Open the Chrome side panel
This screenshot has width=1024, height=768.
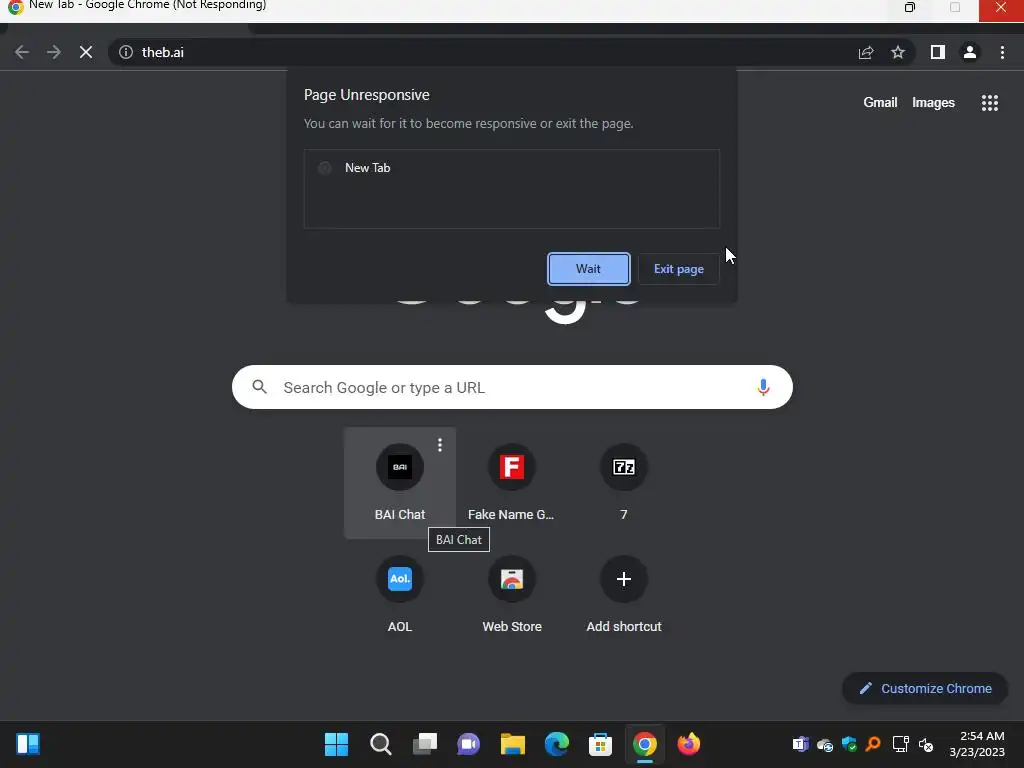tap(938, 52)
